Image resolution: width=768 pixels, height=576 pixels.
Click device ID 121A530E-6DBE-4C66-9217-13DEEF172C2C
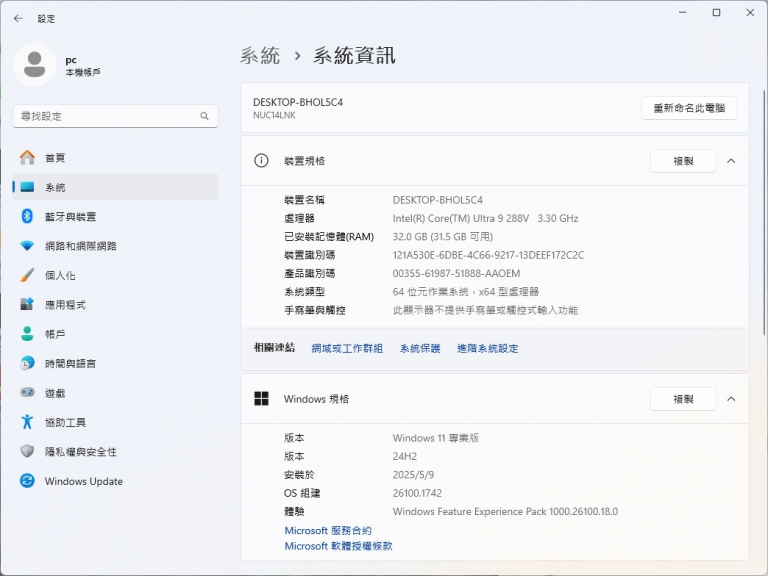(488, 255)
